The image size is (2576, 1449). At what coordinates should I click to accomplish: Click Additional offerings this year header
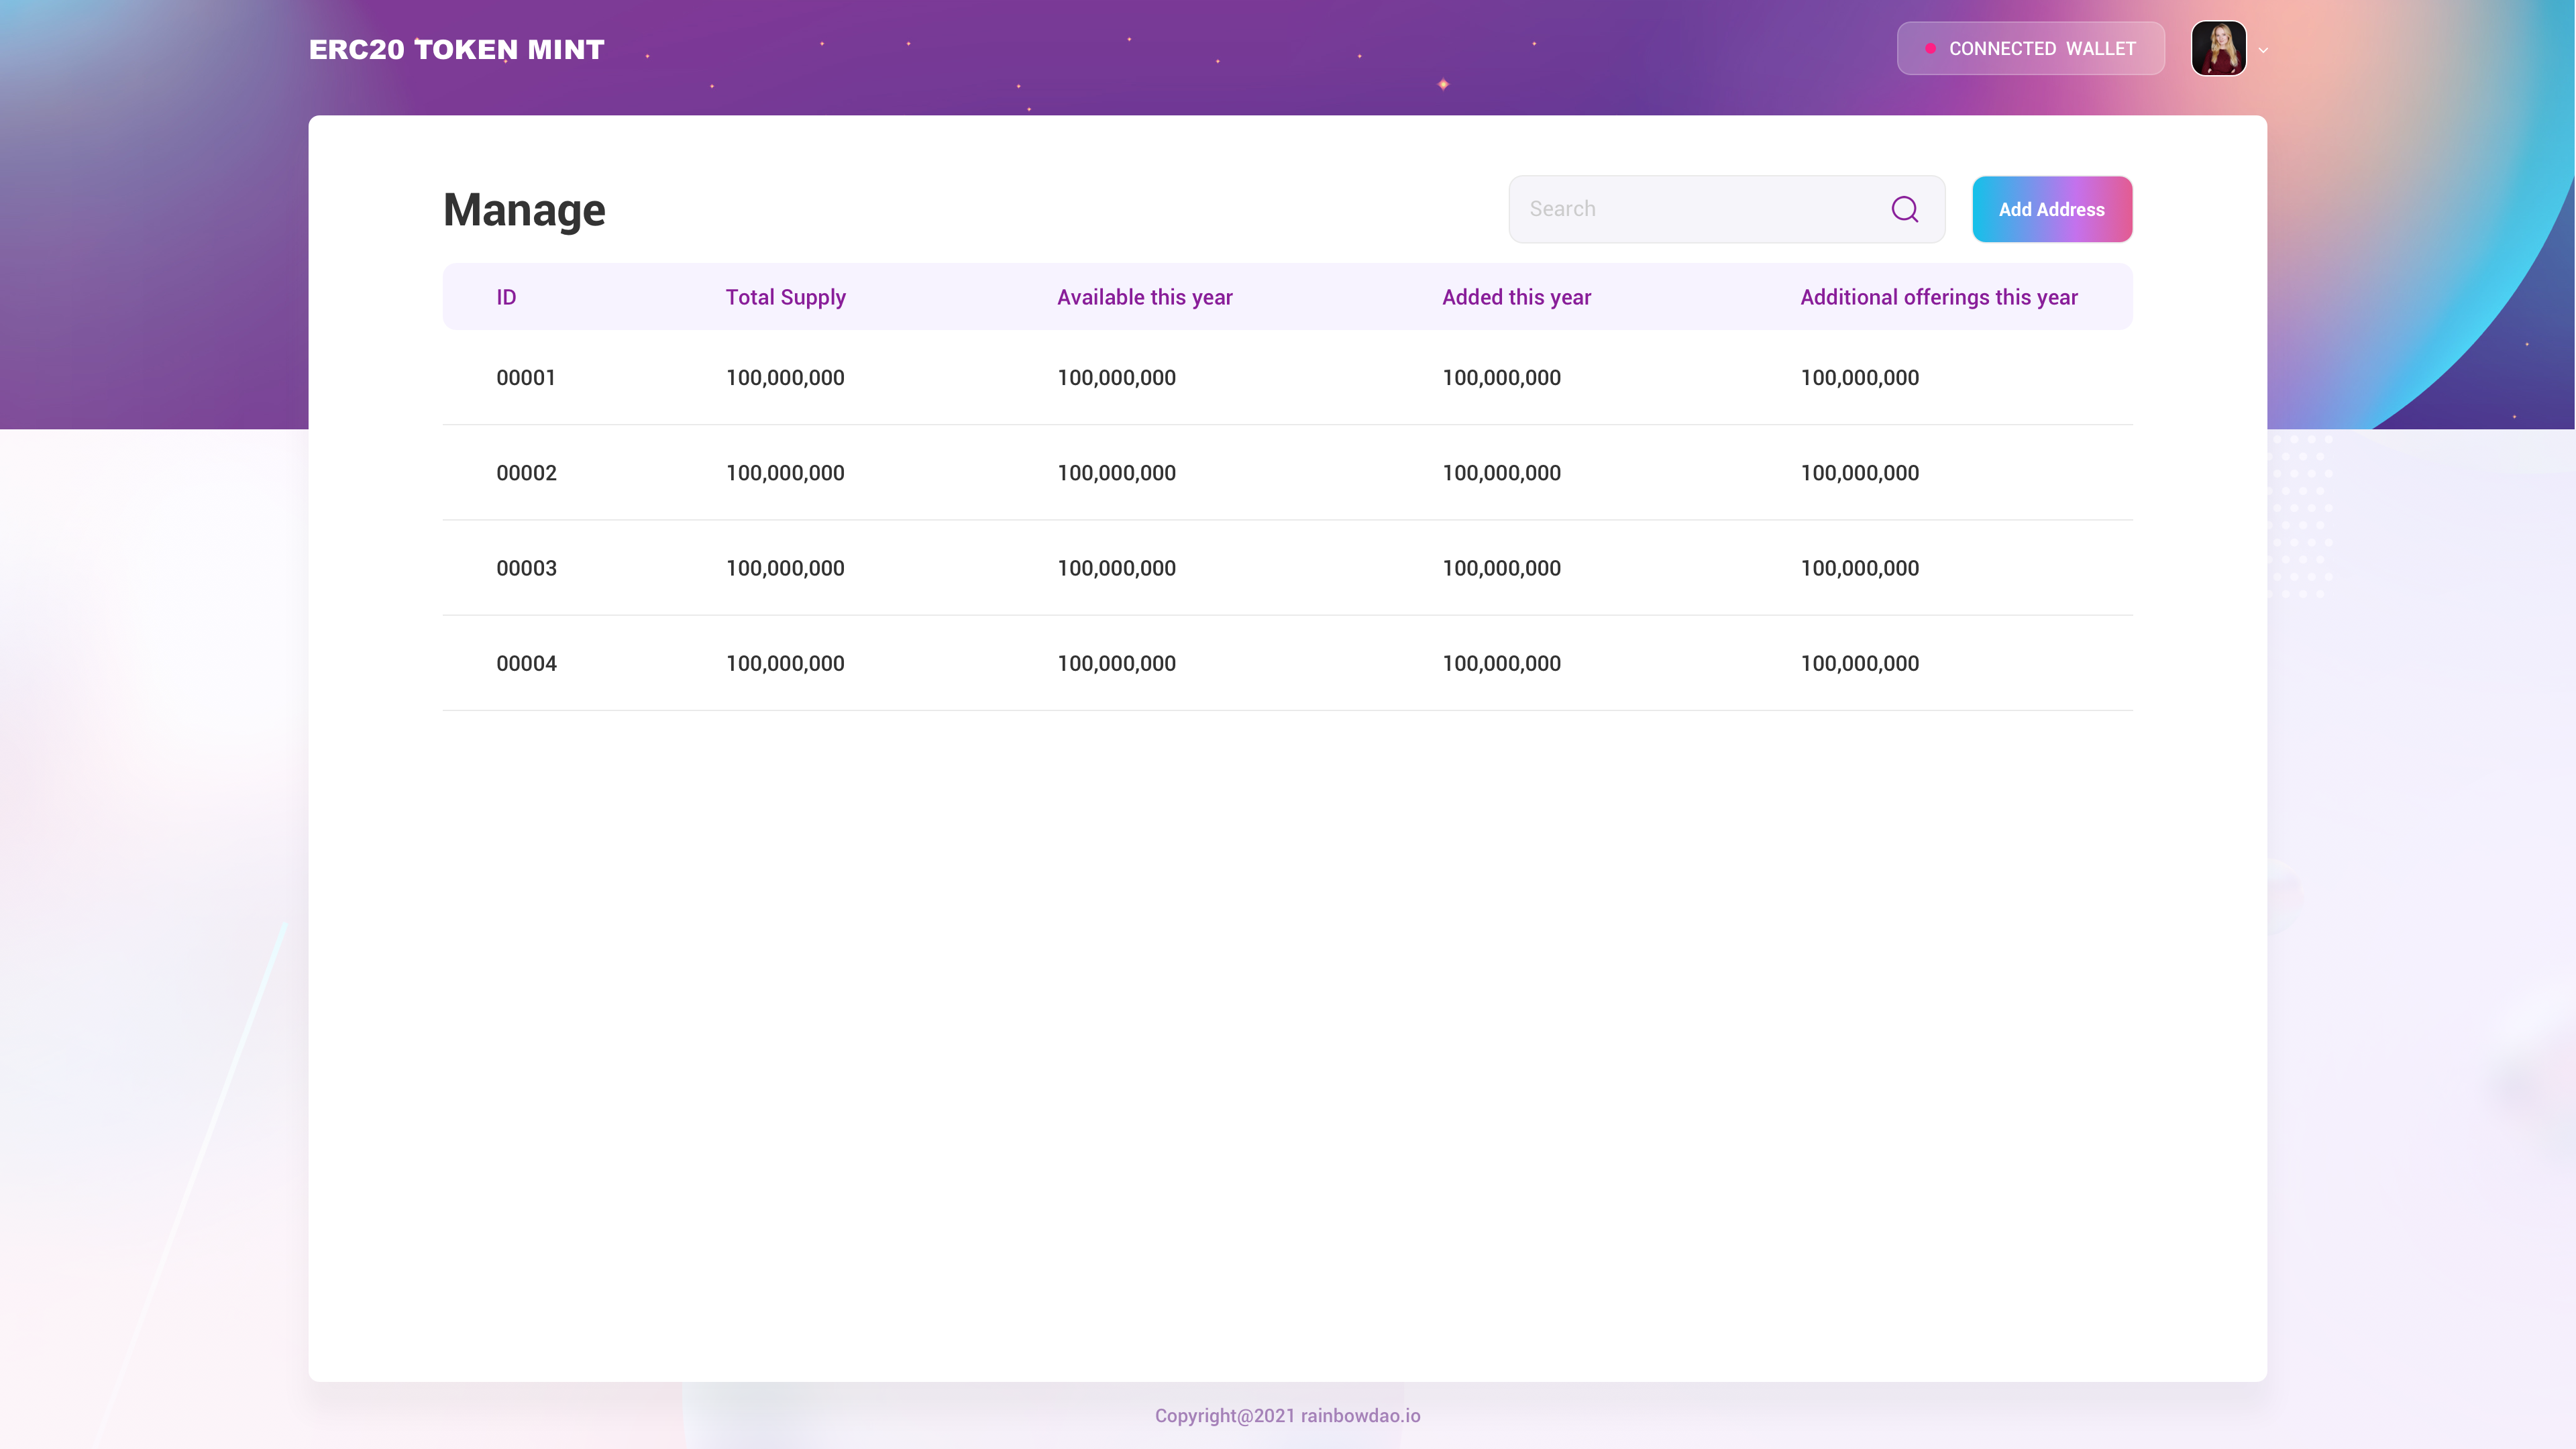point(1938,297)
